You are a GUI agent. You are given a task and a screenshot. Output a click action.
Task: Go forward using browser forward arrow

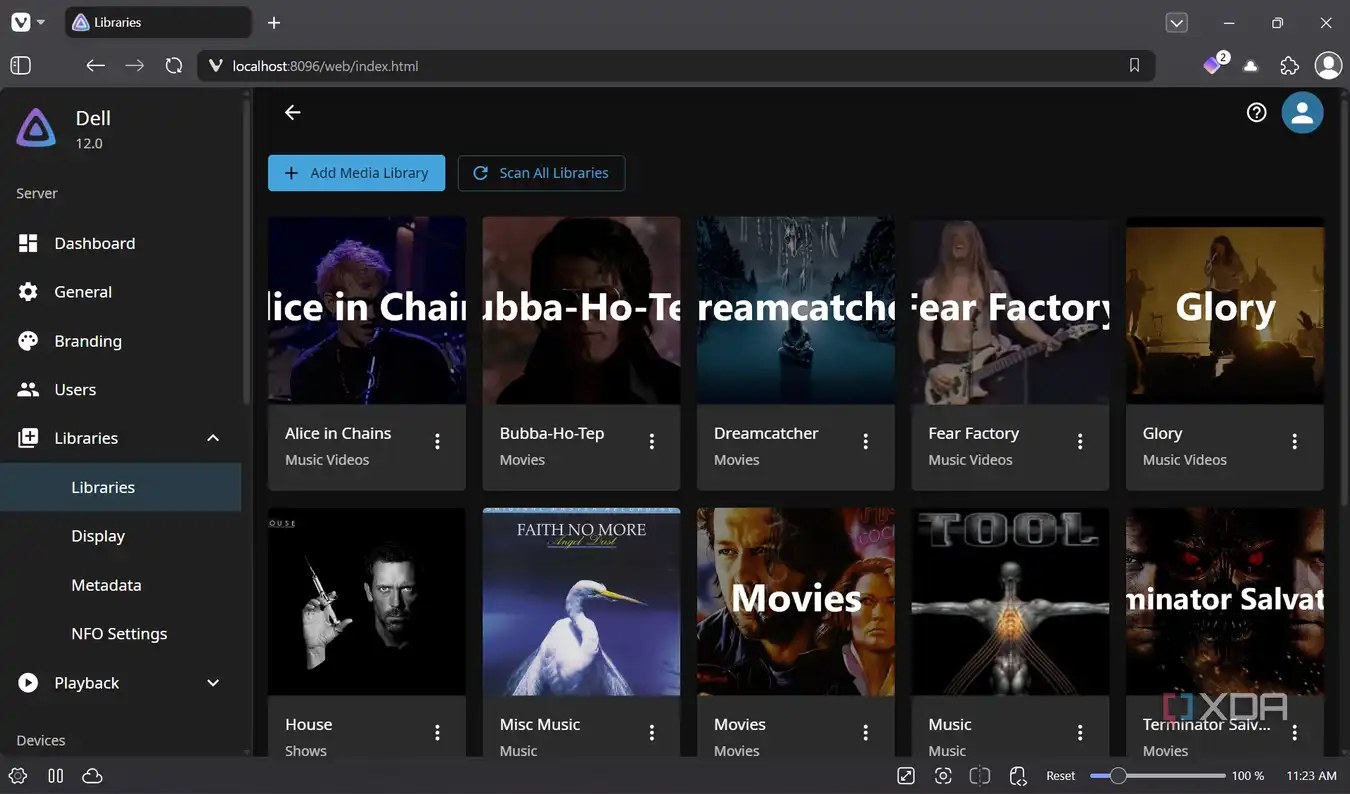point(135,65)
